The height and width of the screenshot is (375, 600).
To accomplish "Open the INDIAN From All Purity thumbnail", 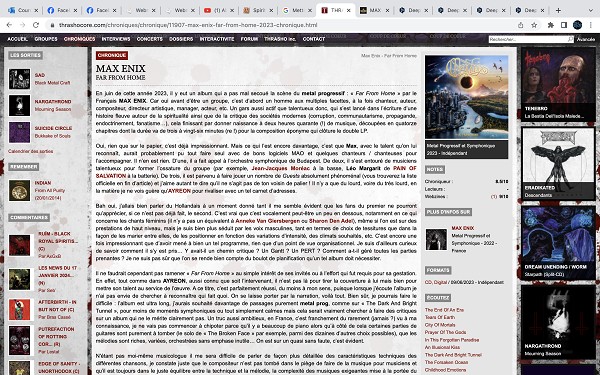I will pos(20,191).
